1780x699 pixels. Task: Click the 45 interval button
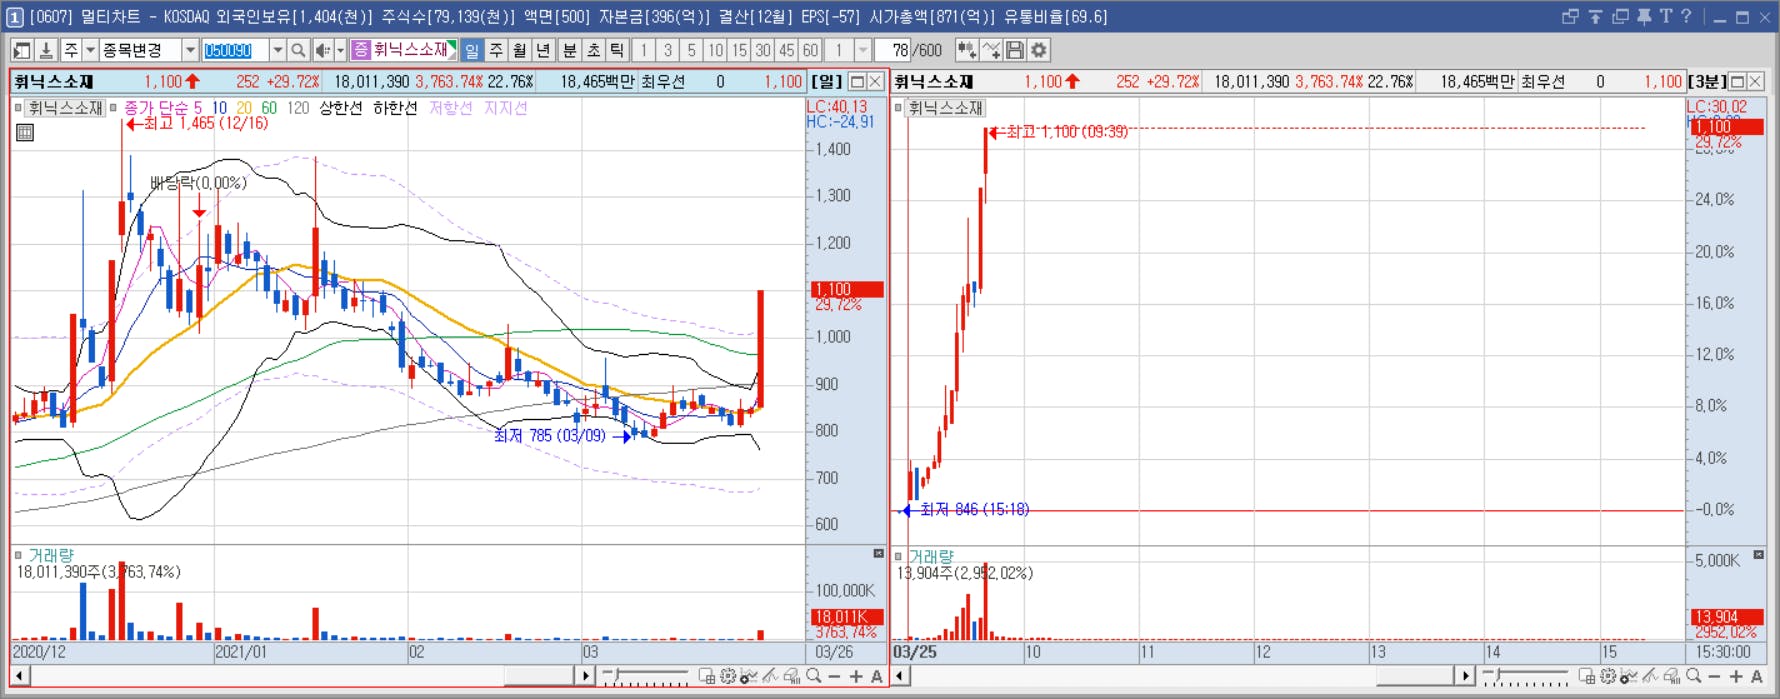[787, 50]
